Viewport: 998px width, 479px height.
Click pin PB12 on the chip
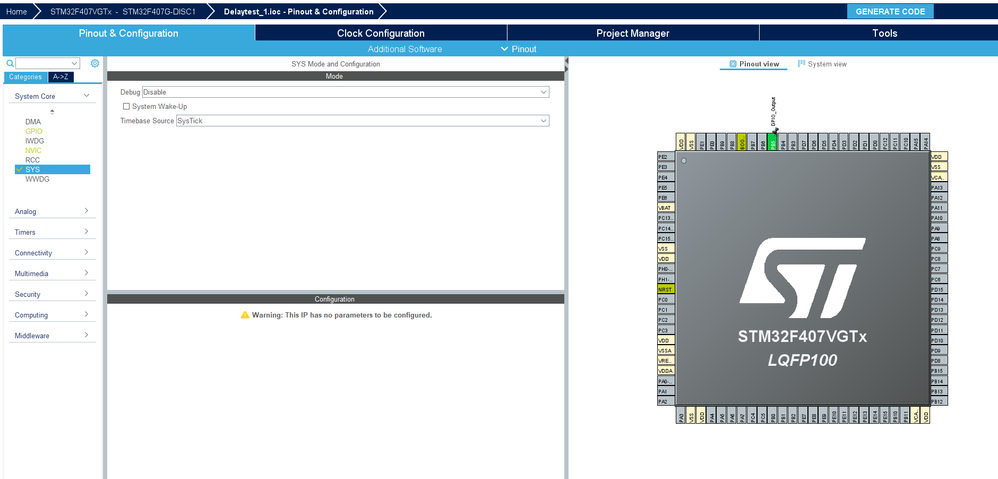coord(939,401)
